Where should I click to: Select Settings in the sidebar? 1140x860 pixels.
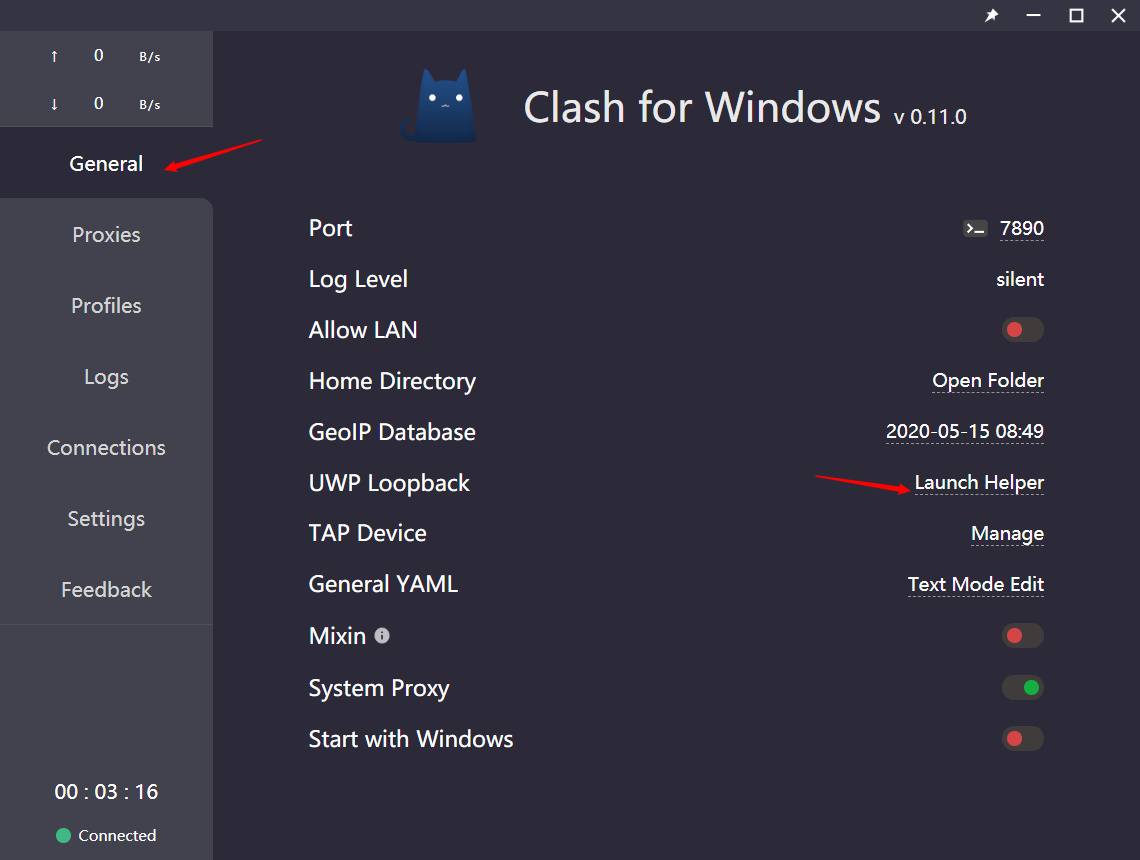pyautogui.click(x=106, y=519)
